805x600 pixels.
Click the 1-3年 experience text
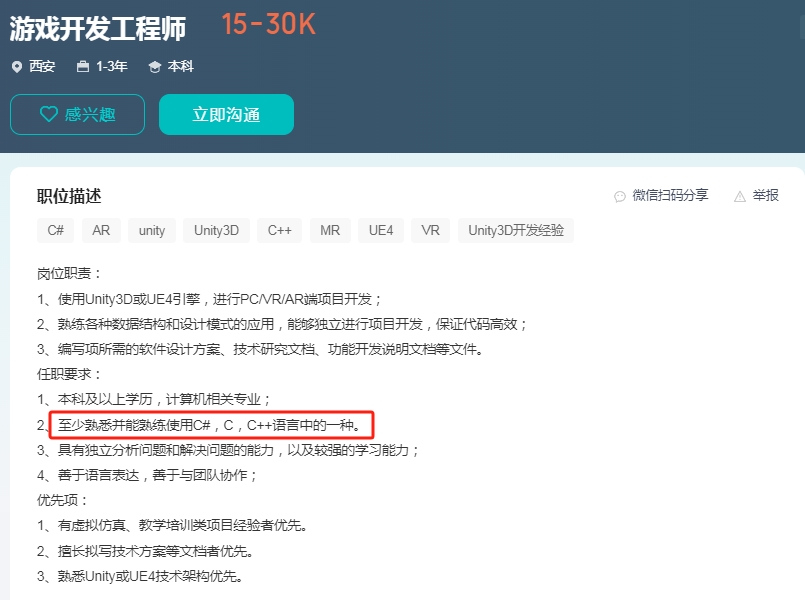pyautogui.click(x=112, y=67)
